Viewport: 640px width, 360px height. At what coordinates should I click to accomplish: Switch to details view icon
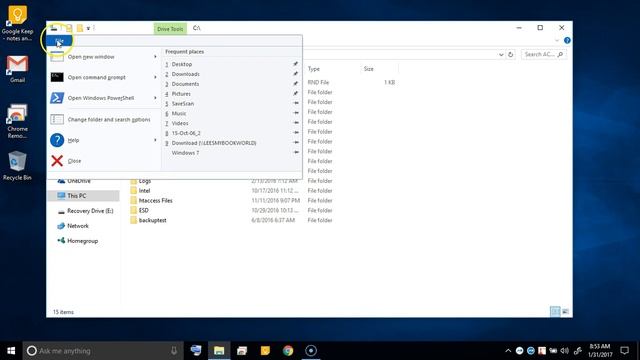[x=555, y=311]
